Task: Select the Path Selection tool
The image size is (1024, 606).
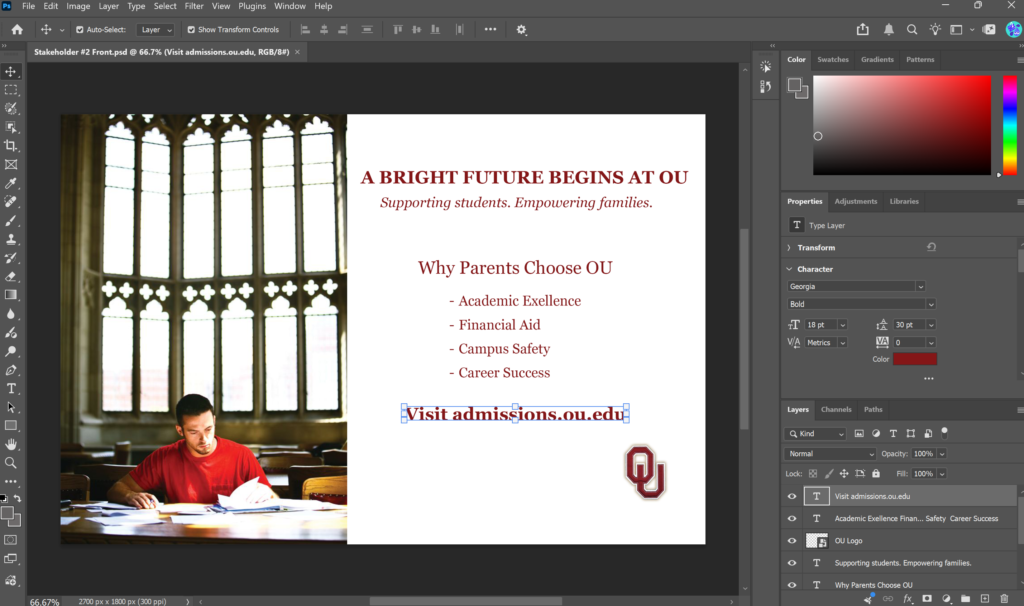Action: click(x=11, y=407)
